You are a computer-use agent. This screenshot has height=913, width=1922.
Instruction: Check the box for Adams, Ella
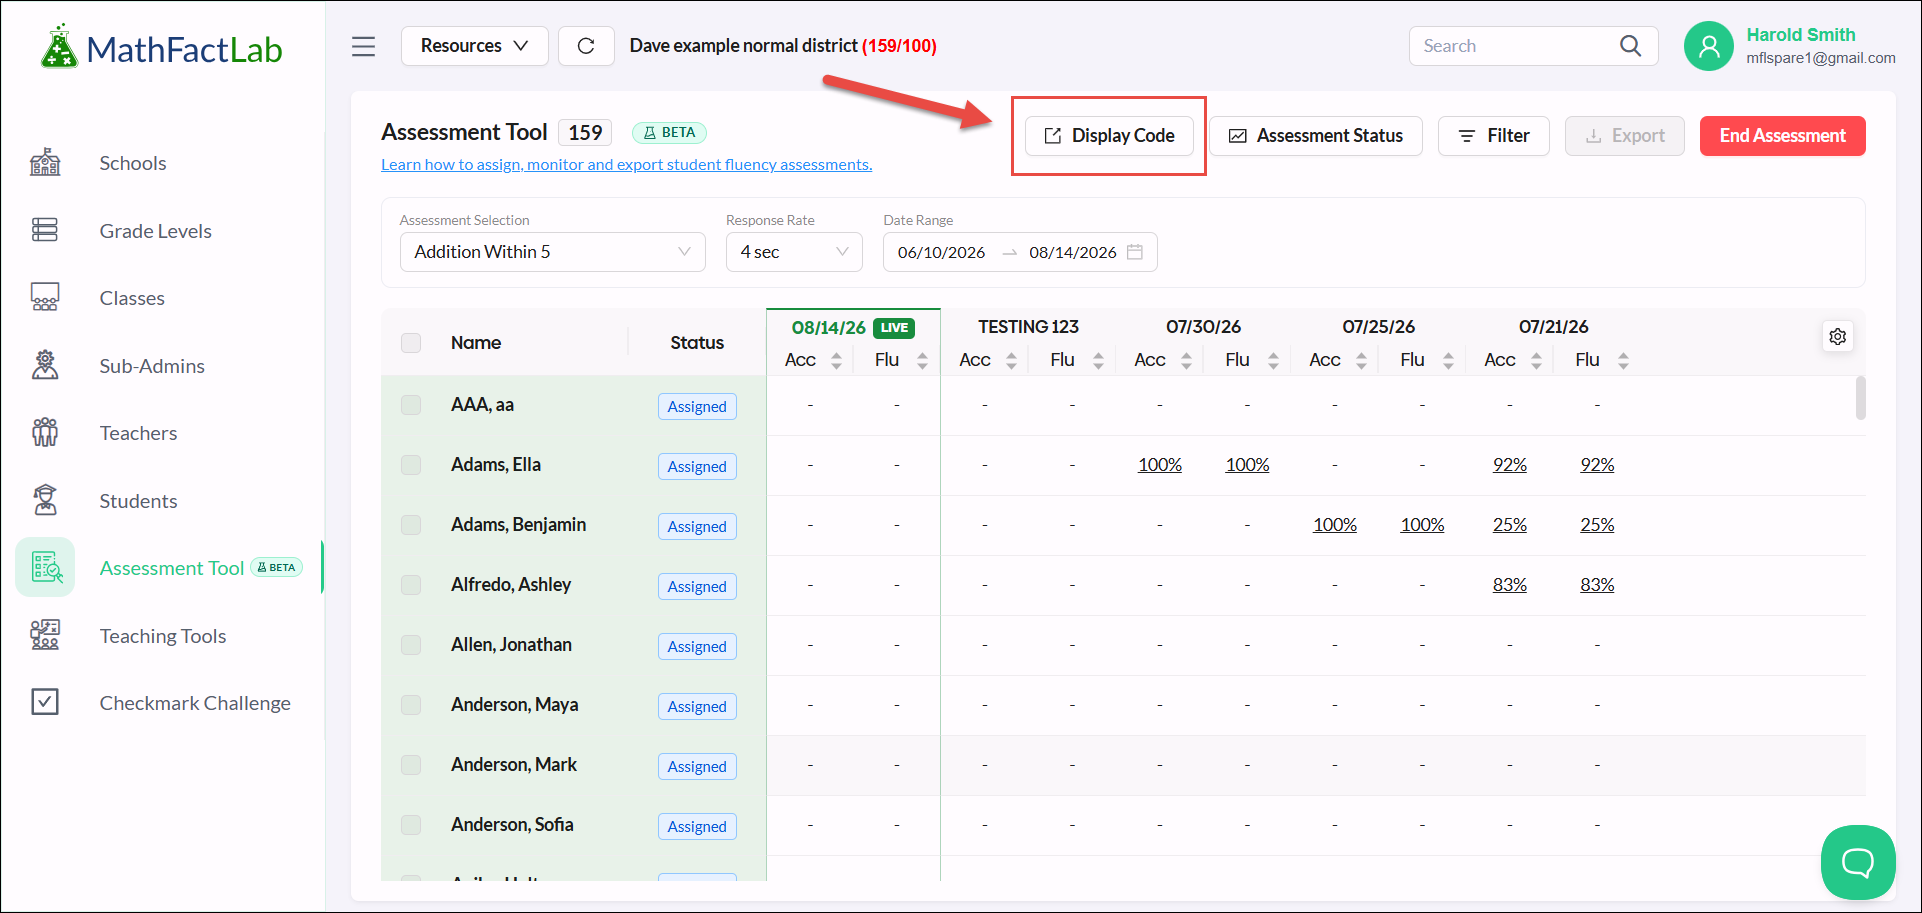click(x=411, y=465)
